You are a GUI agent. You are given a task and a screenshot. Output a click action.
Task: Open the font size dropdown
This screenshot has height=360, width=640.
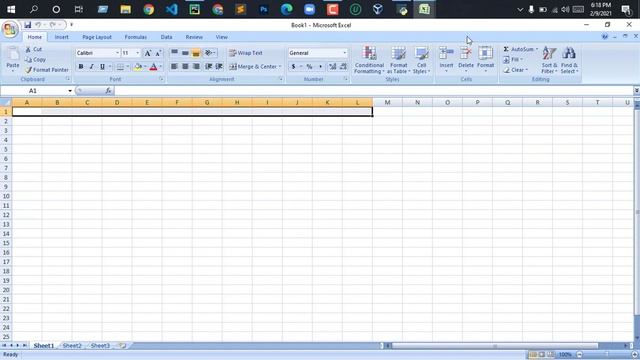(138, 53)
